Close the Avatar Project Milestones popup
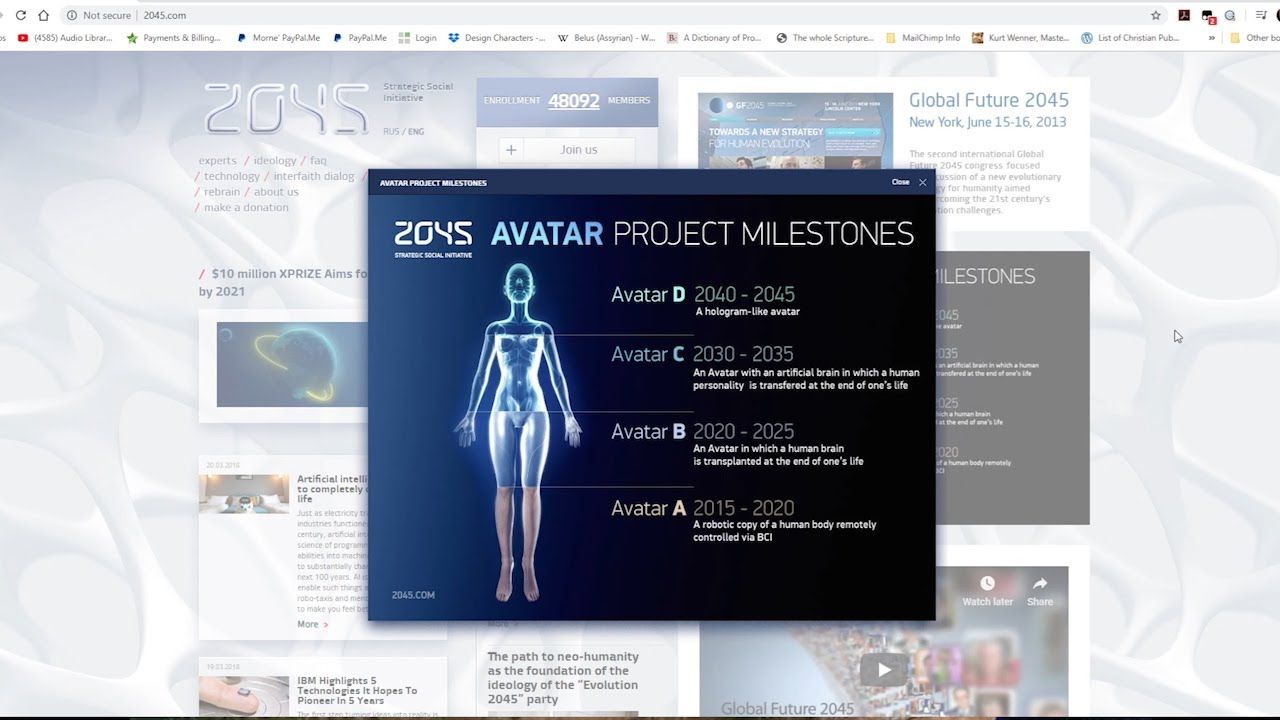The image size is (1280, 720). pos(922,182)
